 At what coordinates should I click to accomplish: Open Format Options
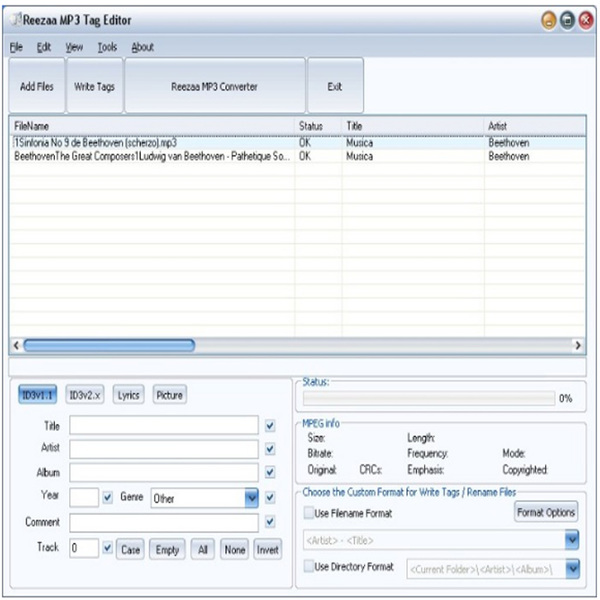pos(546,512)
